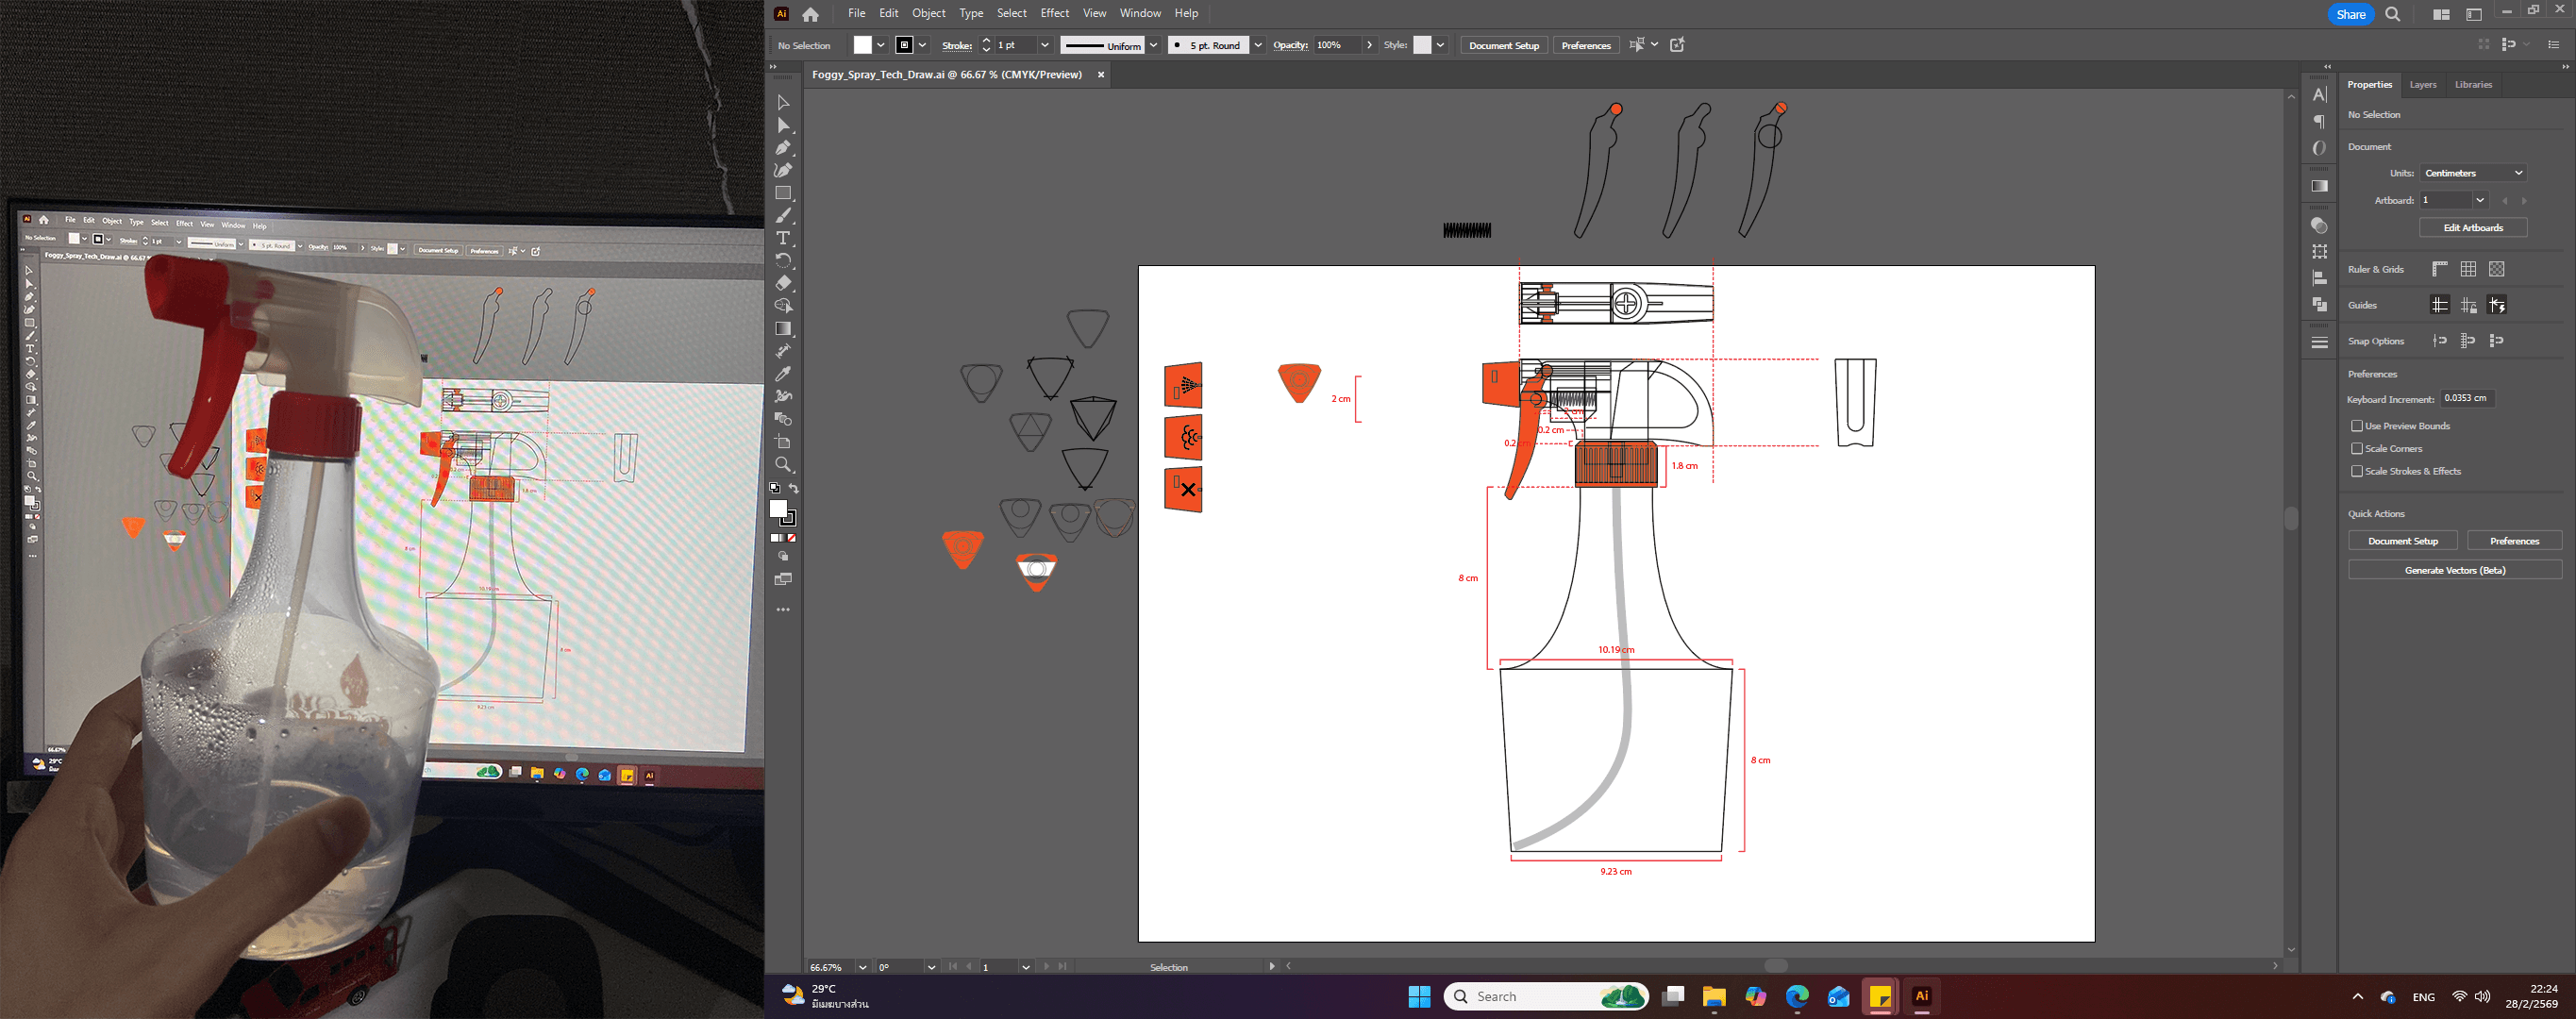The height and width of the screenshot is (1019, 2576).
Task: Choose the Rectangle tool
Action: [x=783, y=193]
